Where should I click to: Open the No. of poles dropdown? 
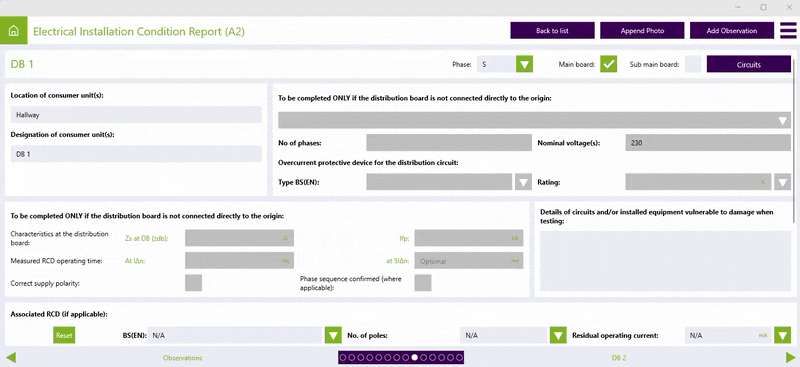[x=558, y=335]
